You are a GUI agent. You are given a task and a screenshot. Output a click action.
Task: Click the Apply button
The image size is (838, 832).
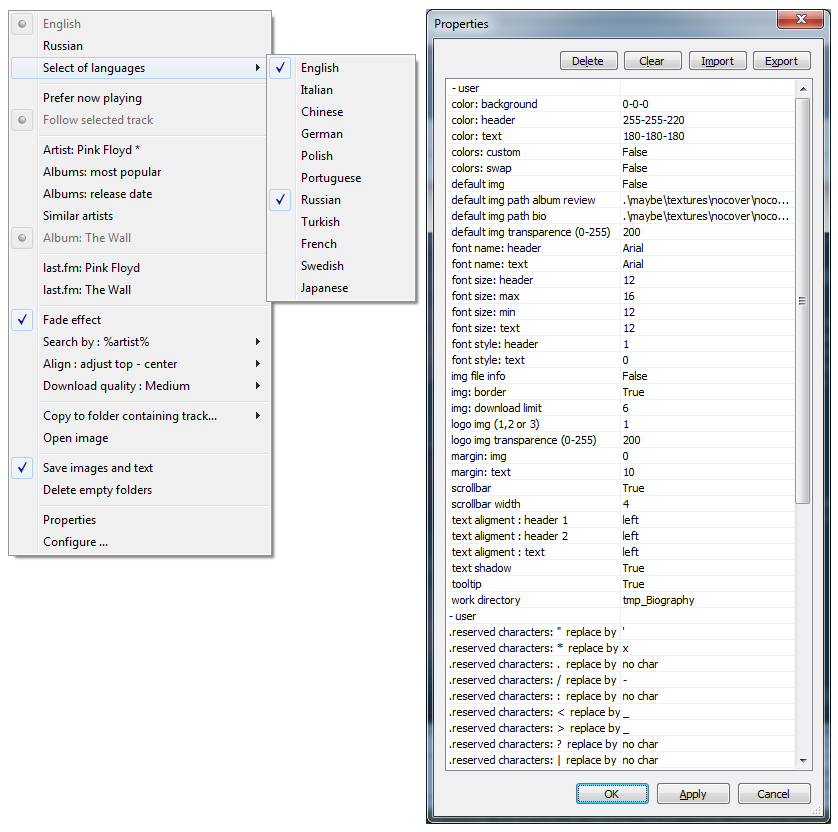coord(693,794)
